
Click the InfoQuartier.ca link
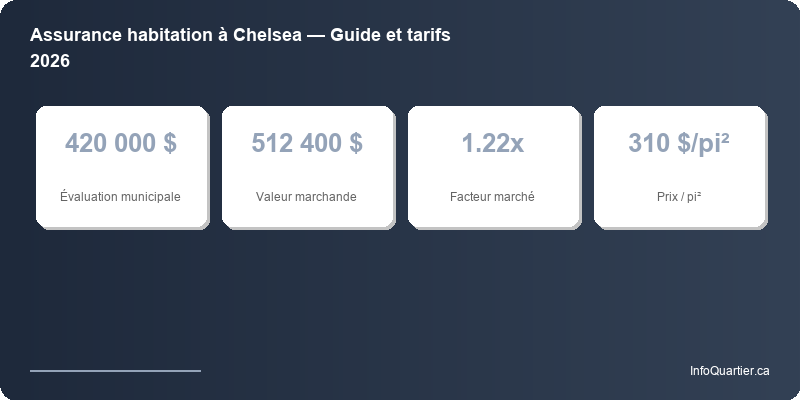pyautogui.click(x=729, y=371)
